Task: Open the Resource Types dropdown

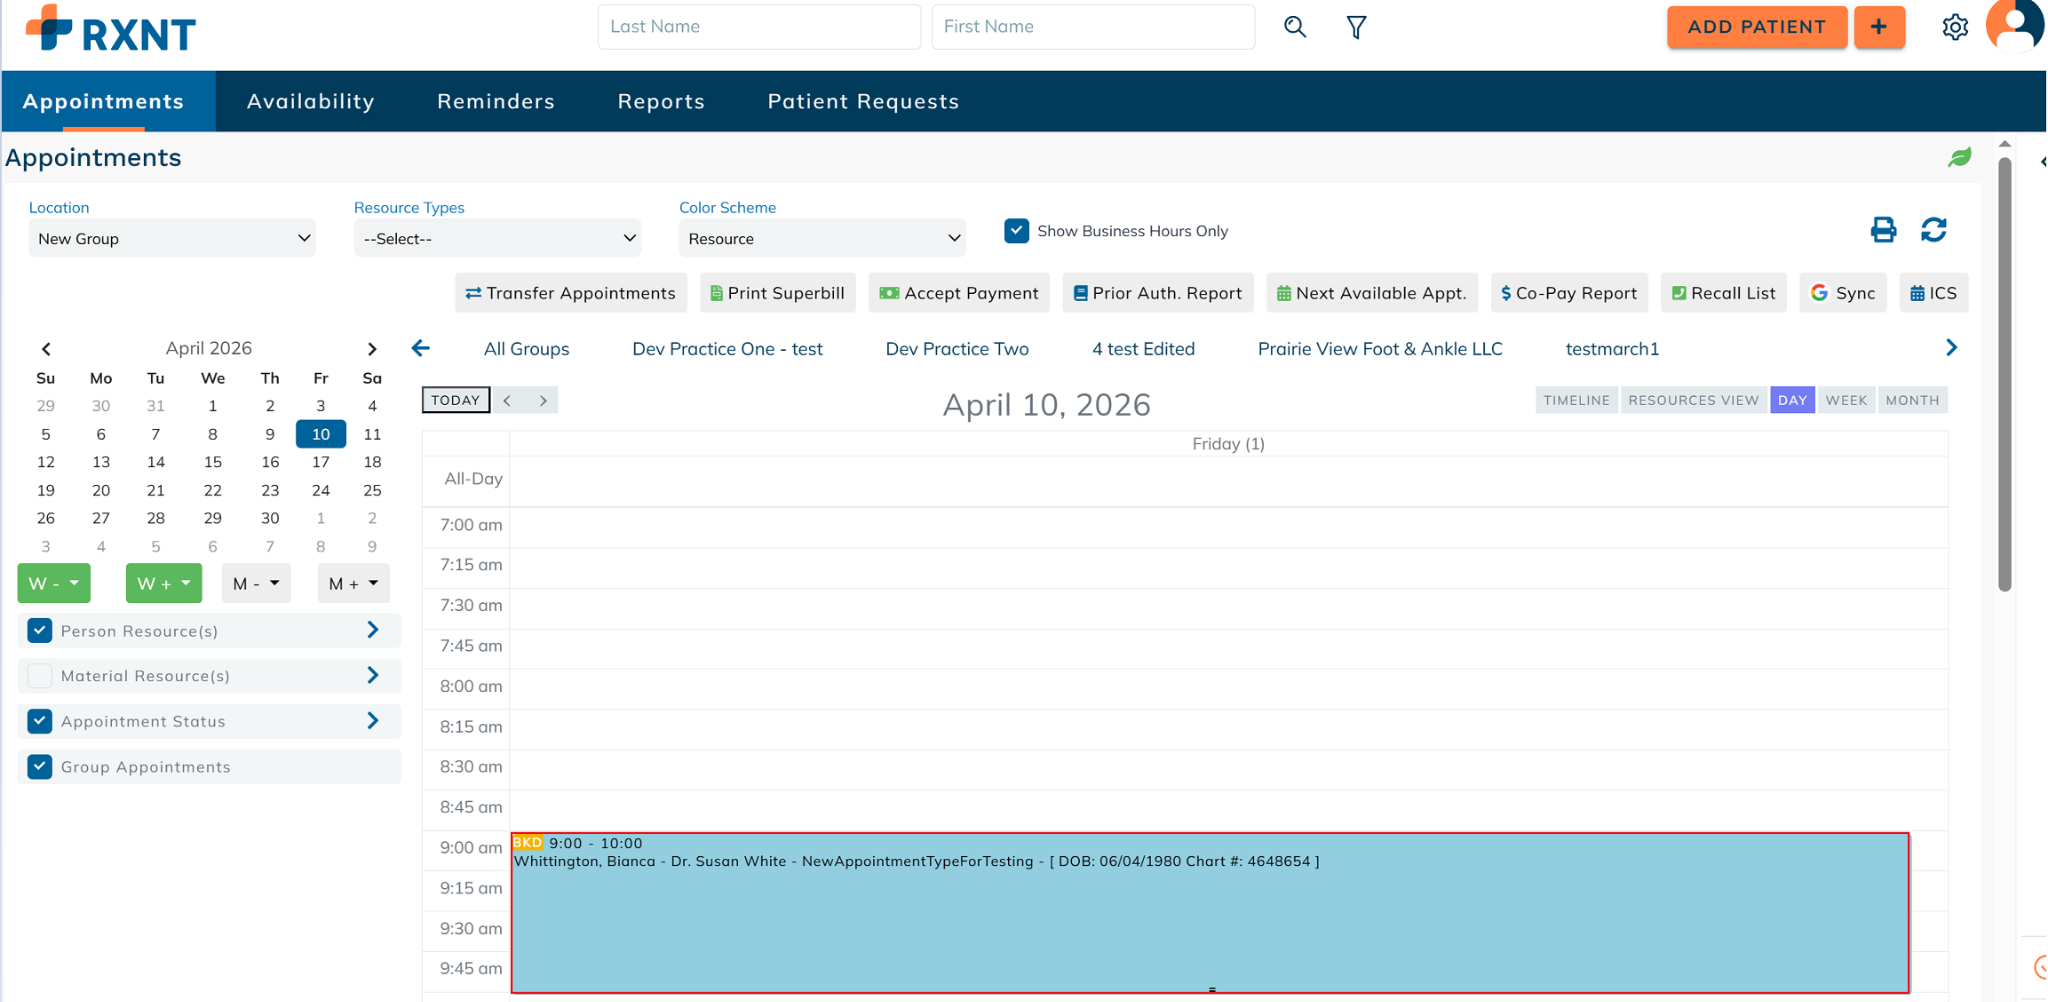Action: tap(497, 239)
